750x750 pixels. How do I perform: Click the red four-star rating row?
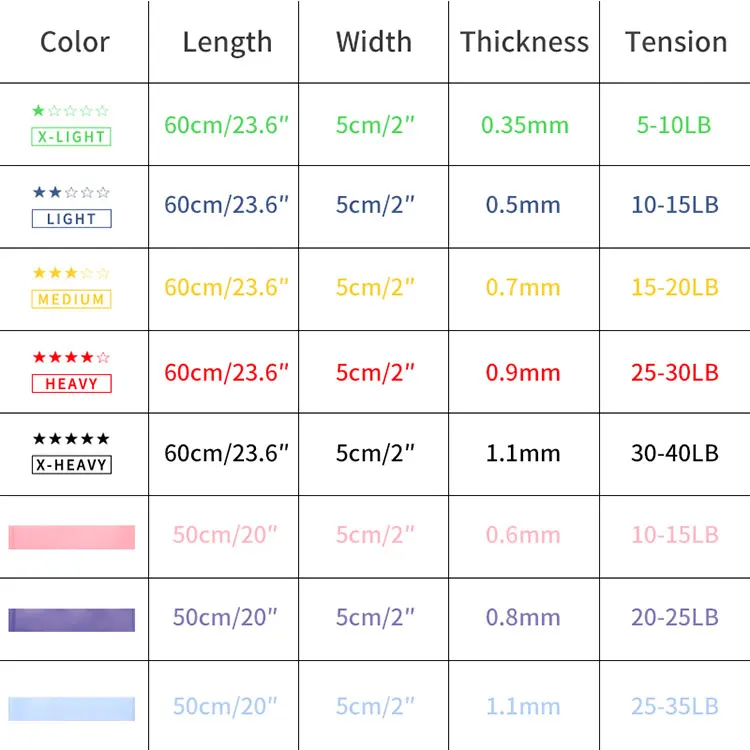[71, 357]
